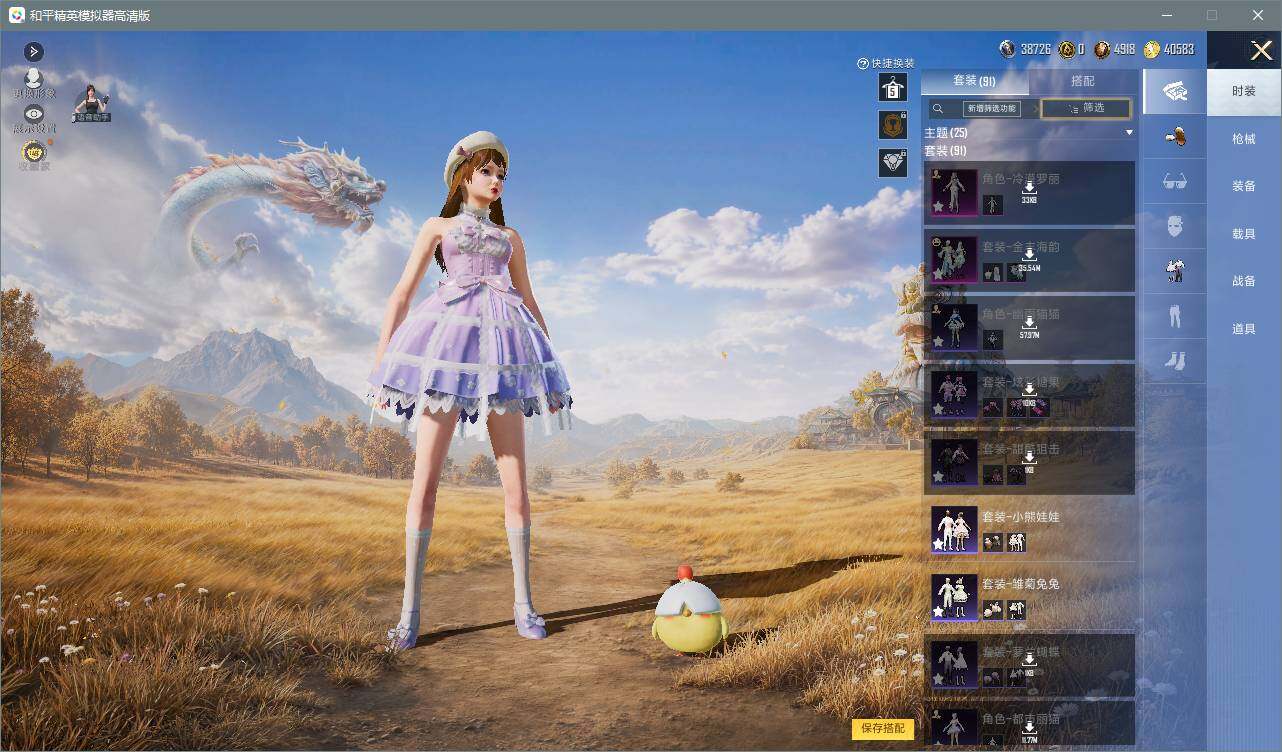The height and width of the screenshot is (752, 1282).
Task: Download the 角色-冷漠罗丽 outfit
Action: [1029, 192]
